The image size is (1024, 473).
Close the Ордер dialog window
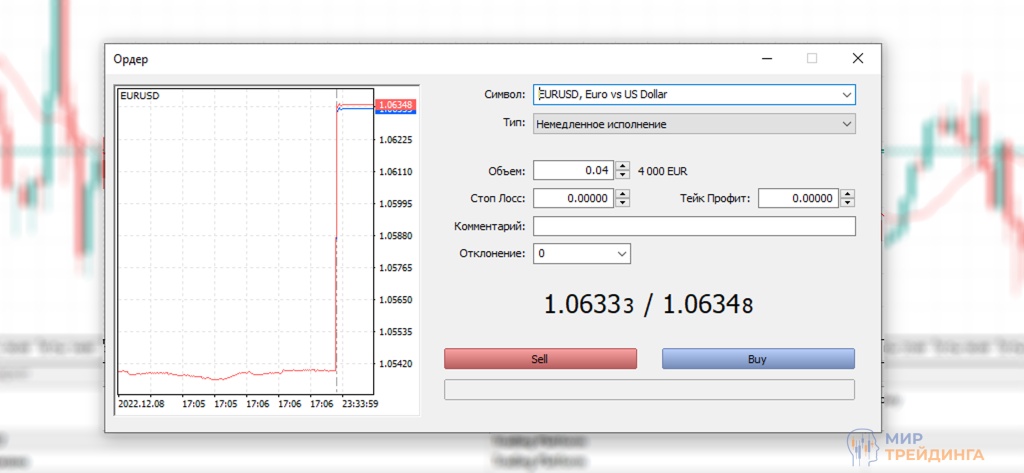point(857,59)
